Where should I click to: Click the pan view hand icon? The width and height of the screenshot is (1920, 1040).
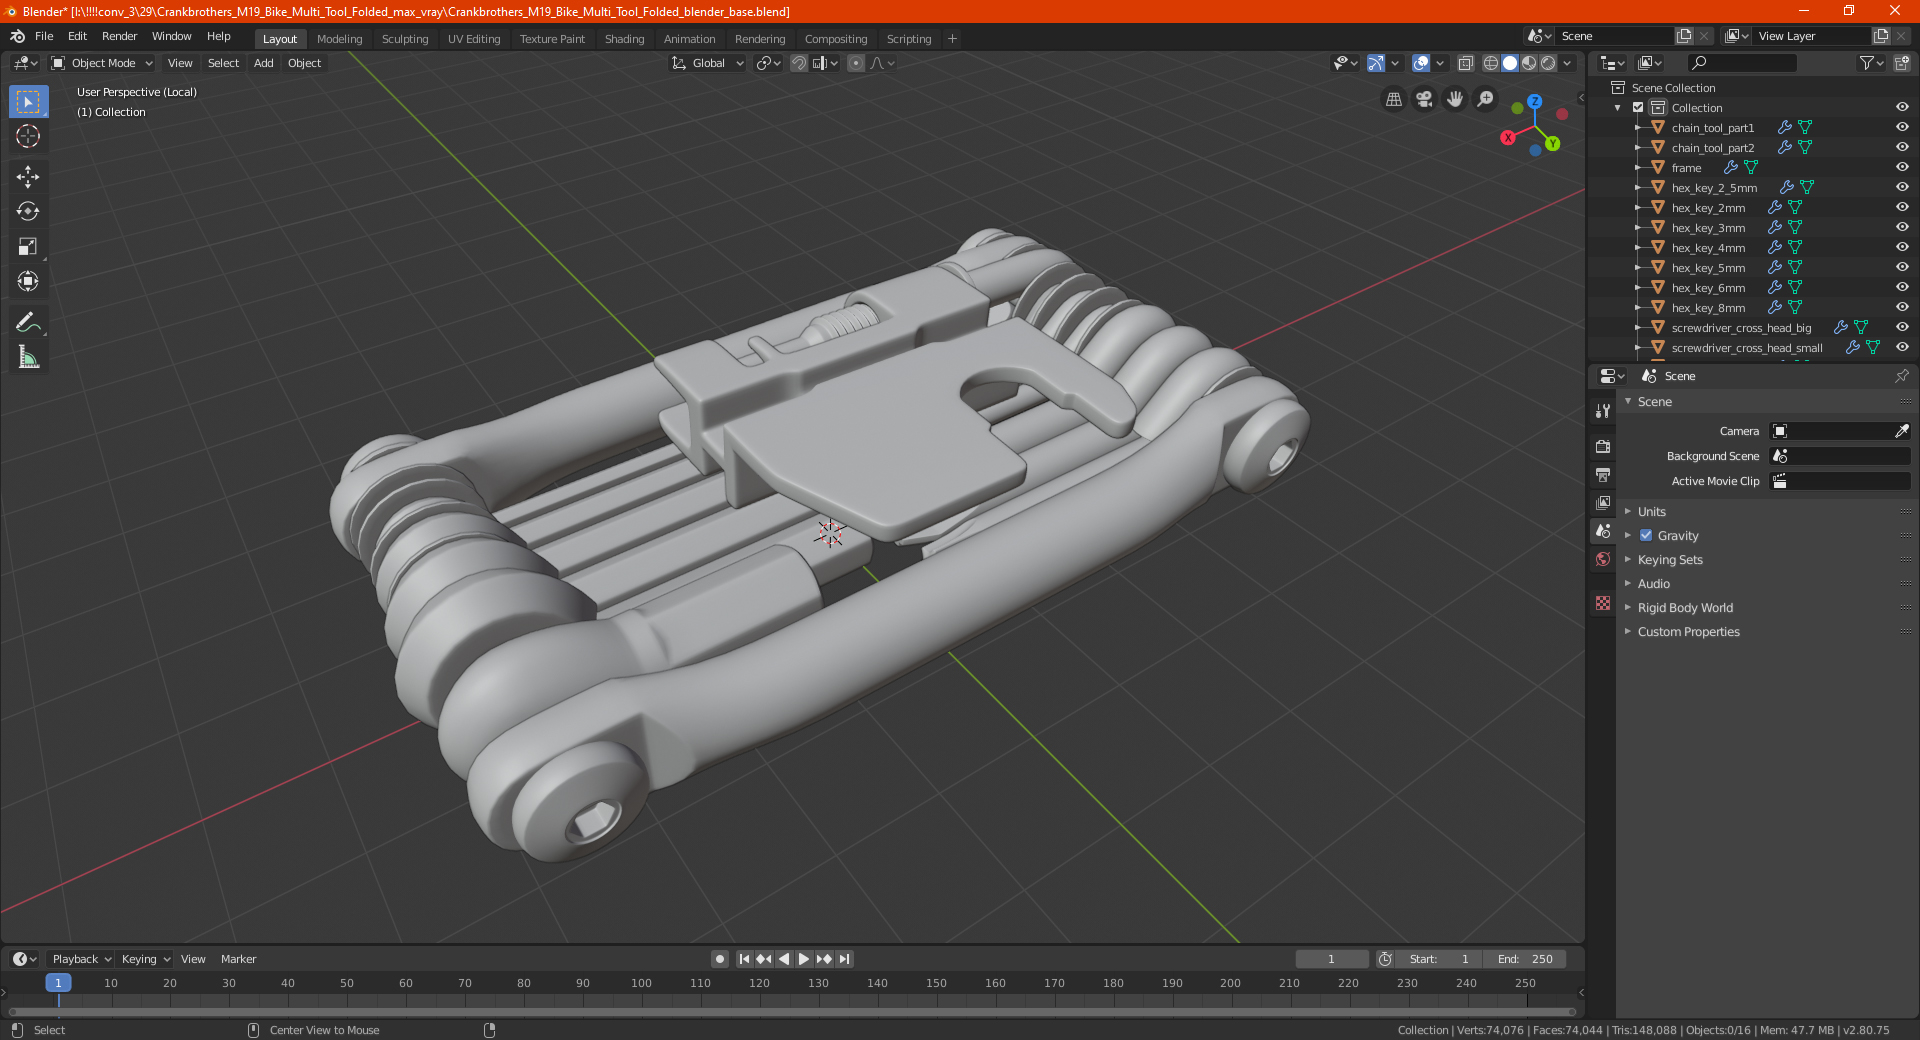[x=1455, y=99]
